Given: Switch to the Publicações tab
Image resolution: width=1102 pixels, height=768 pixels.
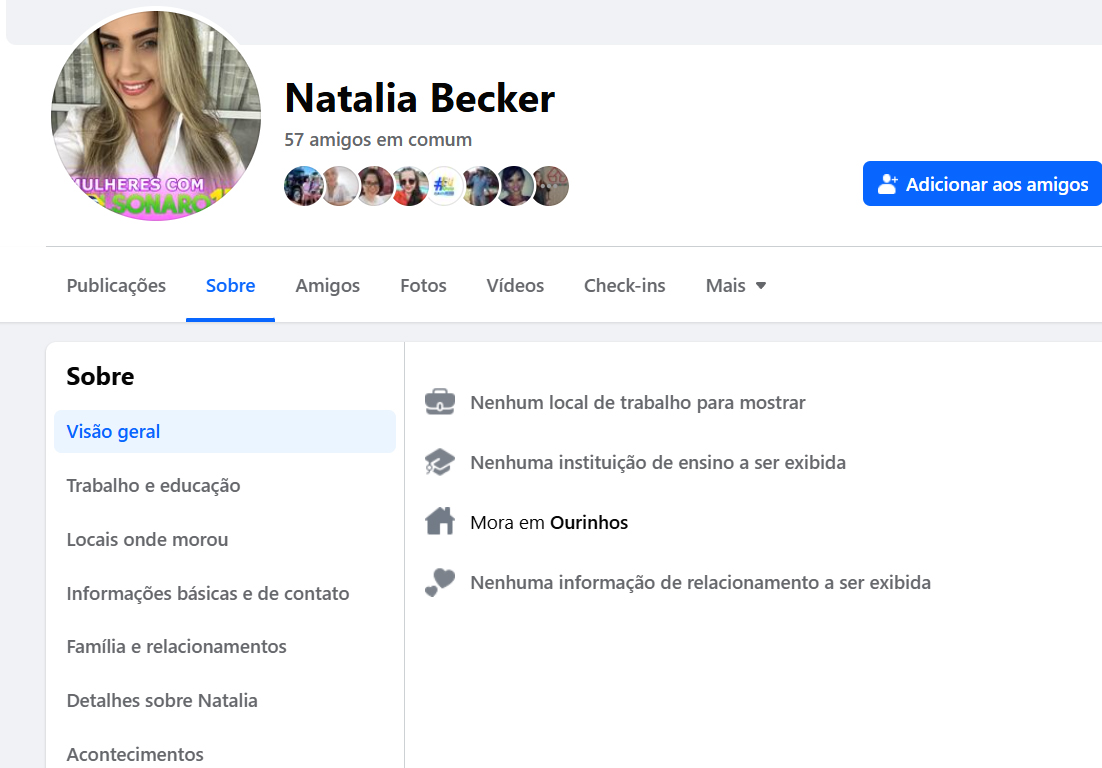Looking at the screenshot, I should coord(116,286).
